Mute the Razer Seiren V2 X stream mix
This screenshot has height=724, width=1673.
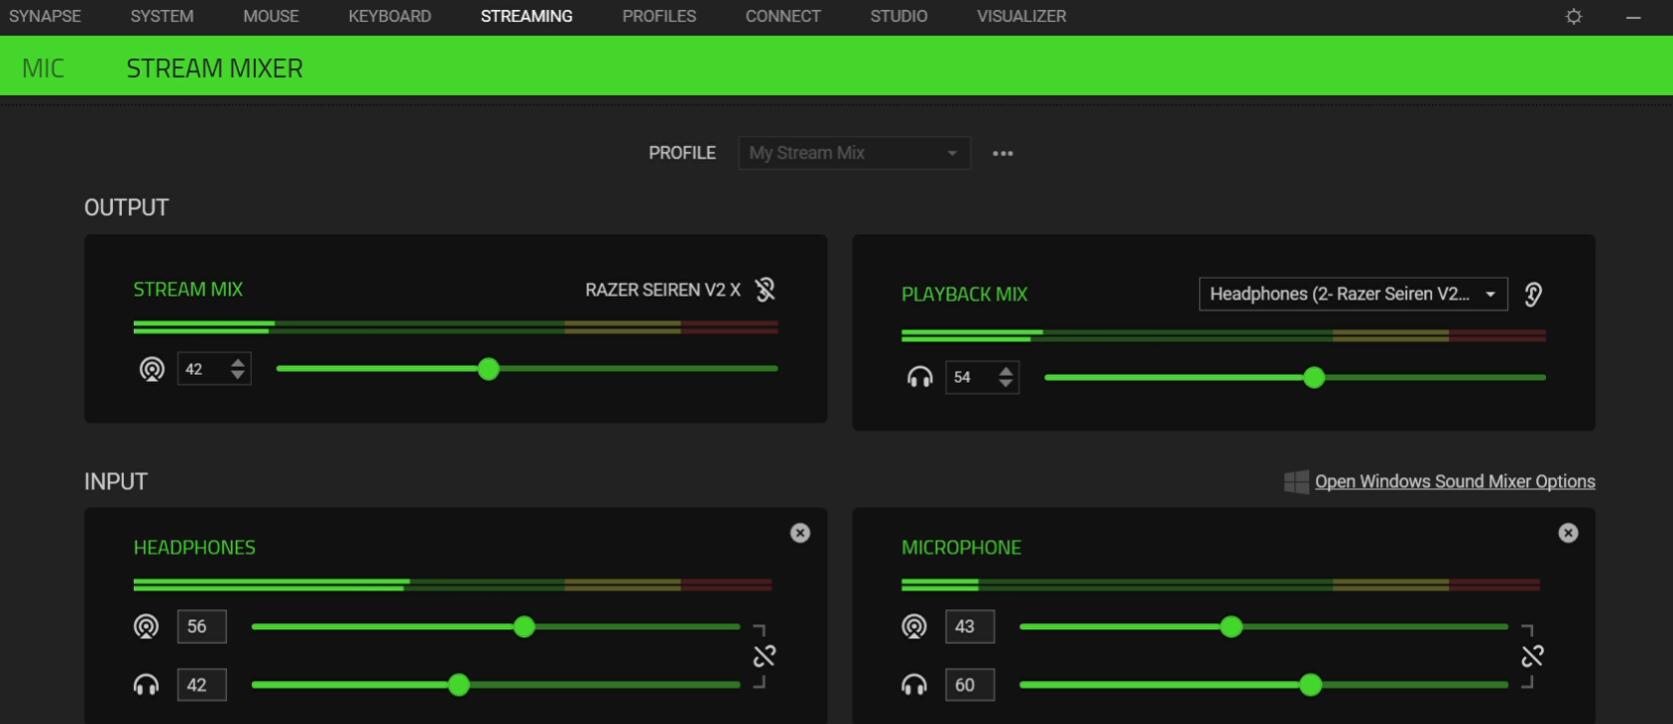[765, 290]
